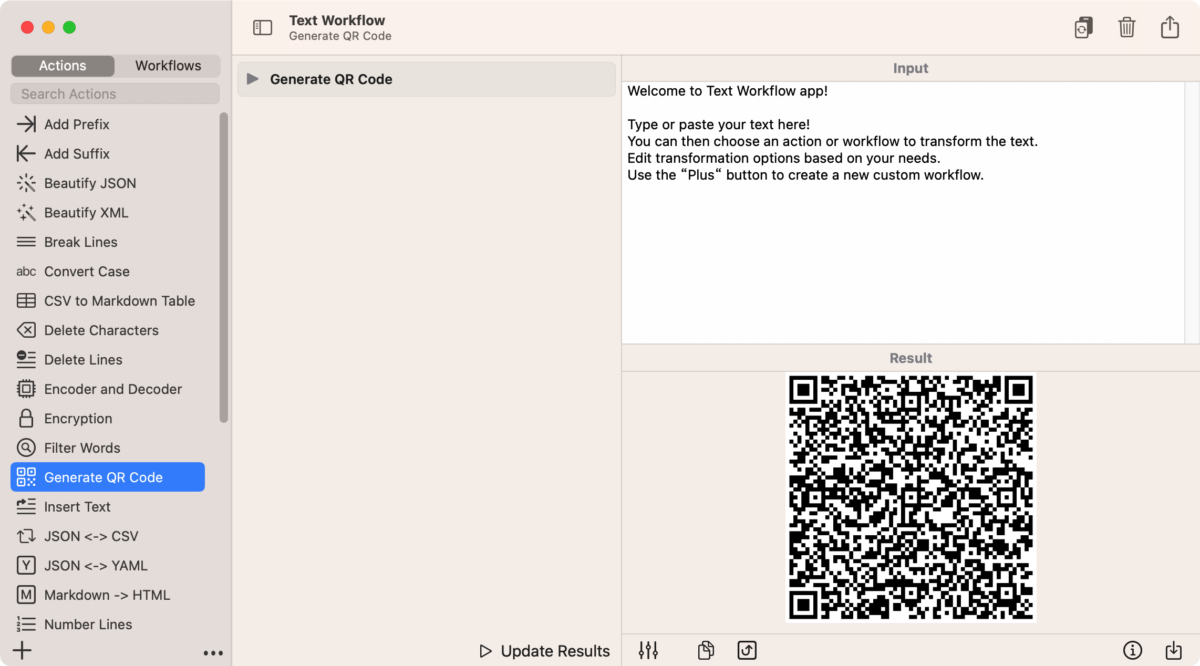Click the Text Workflow title text
This screenshot has height=666, width=1200.
pyautogui.click(x=337, y=20)
